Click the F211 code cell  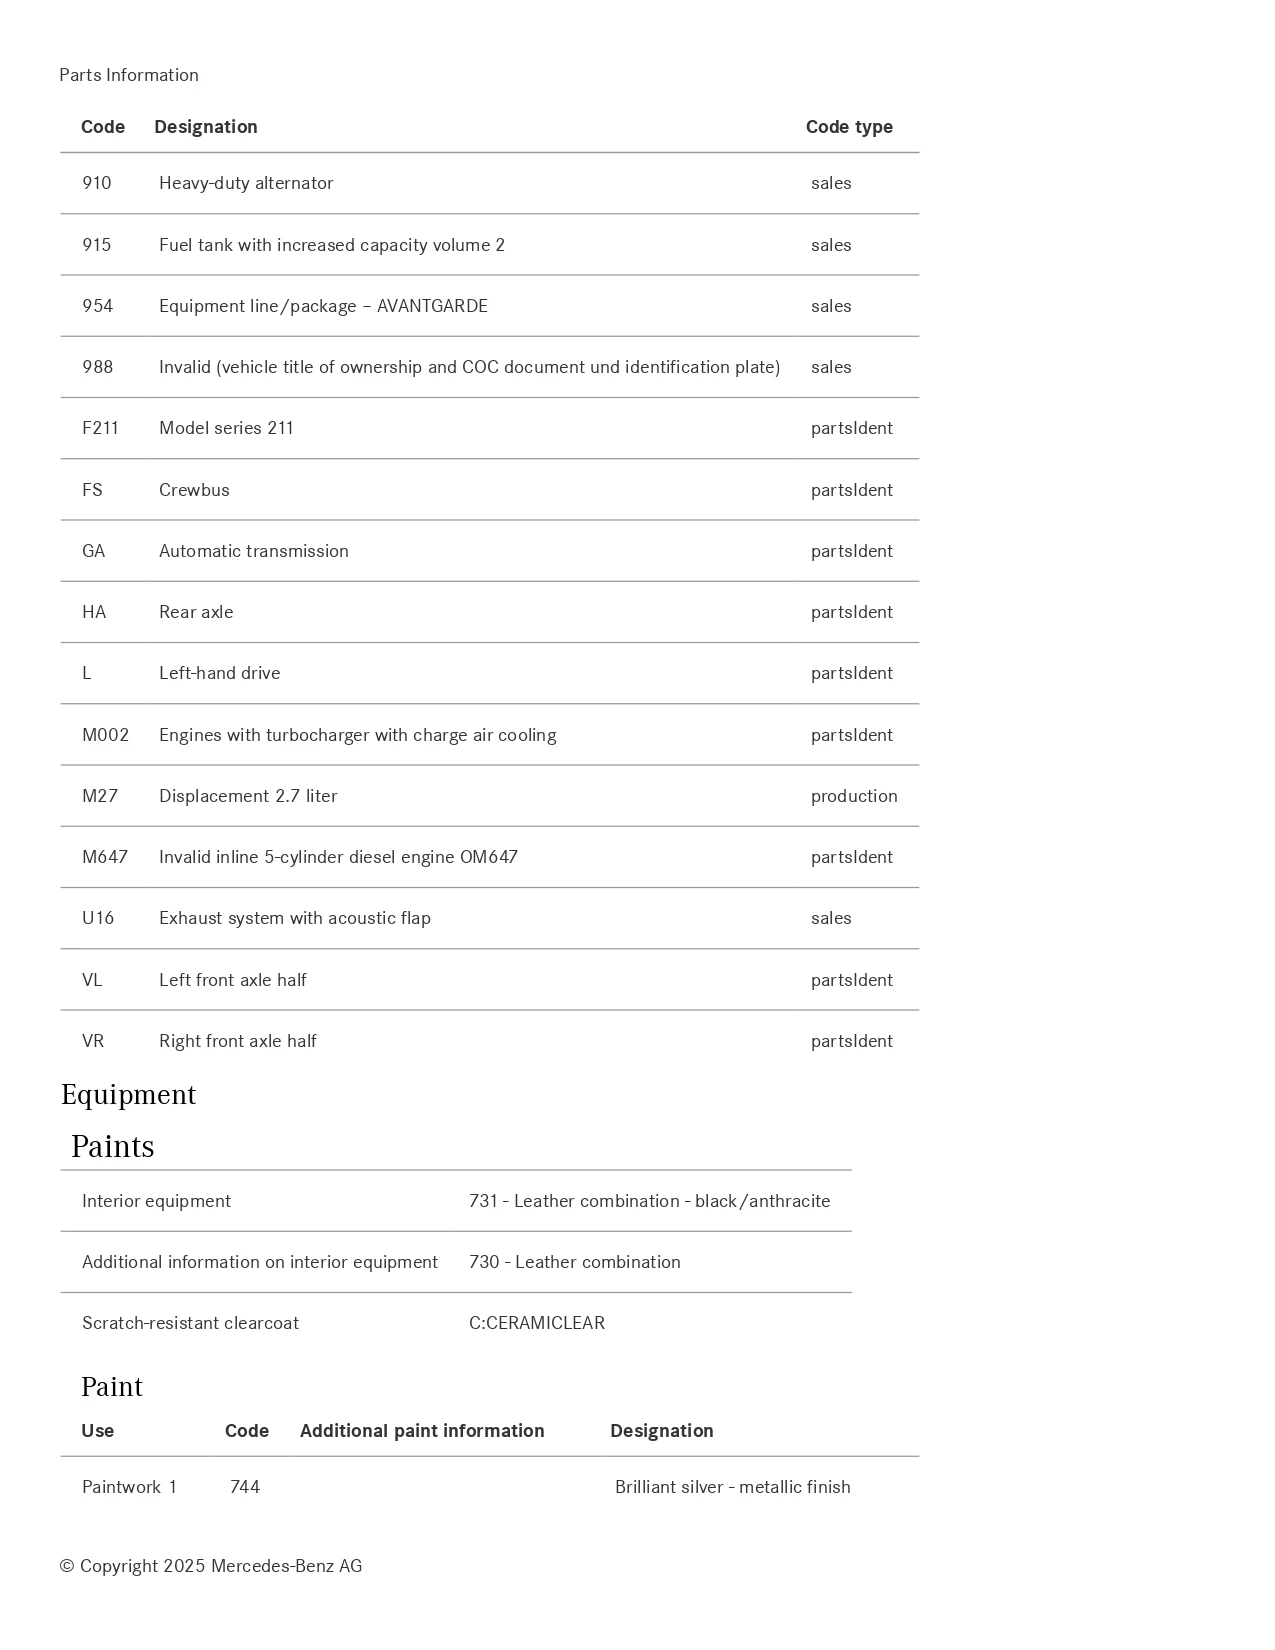click(x=100, y=428)
